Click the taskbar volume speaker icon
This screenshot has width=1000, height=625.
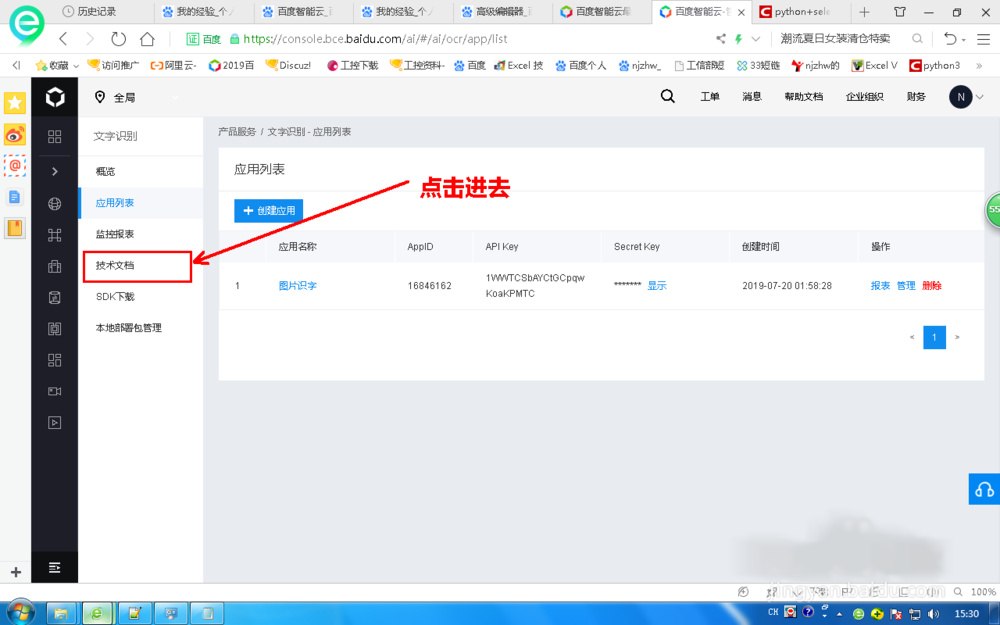(934, 614)
